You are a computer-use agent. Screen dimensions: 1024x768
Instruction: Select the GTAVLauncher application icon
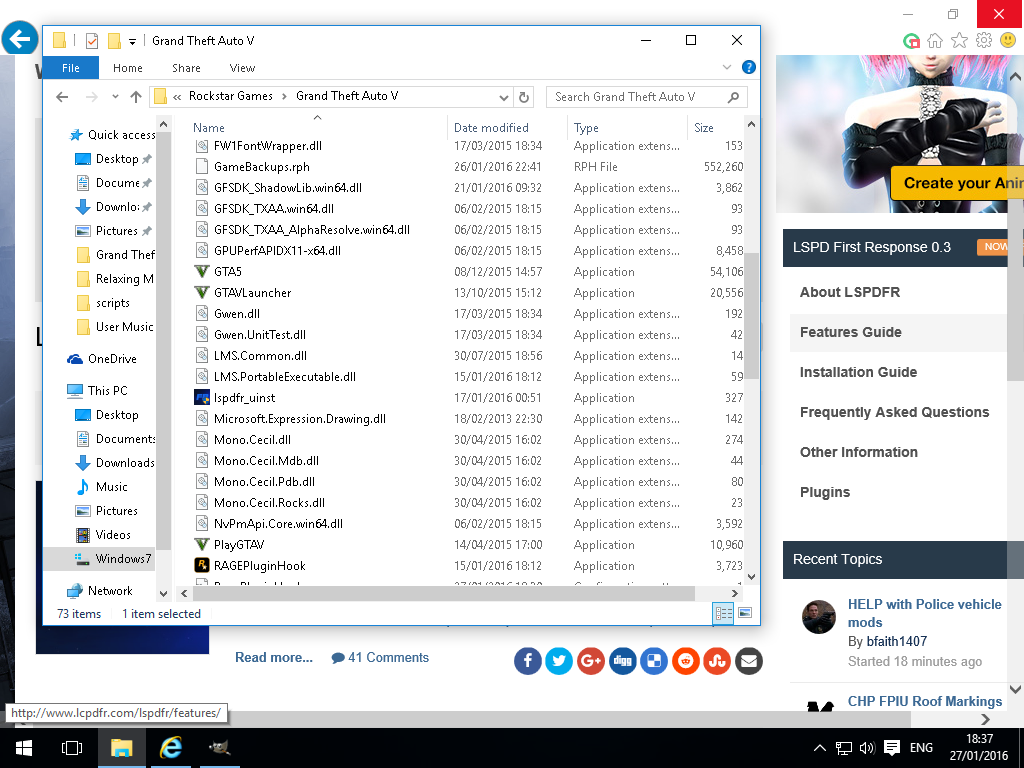coord(202,293)
